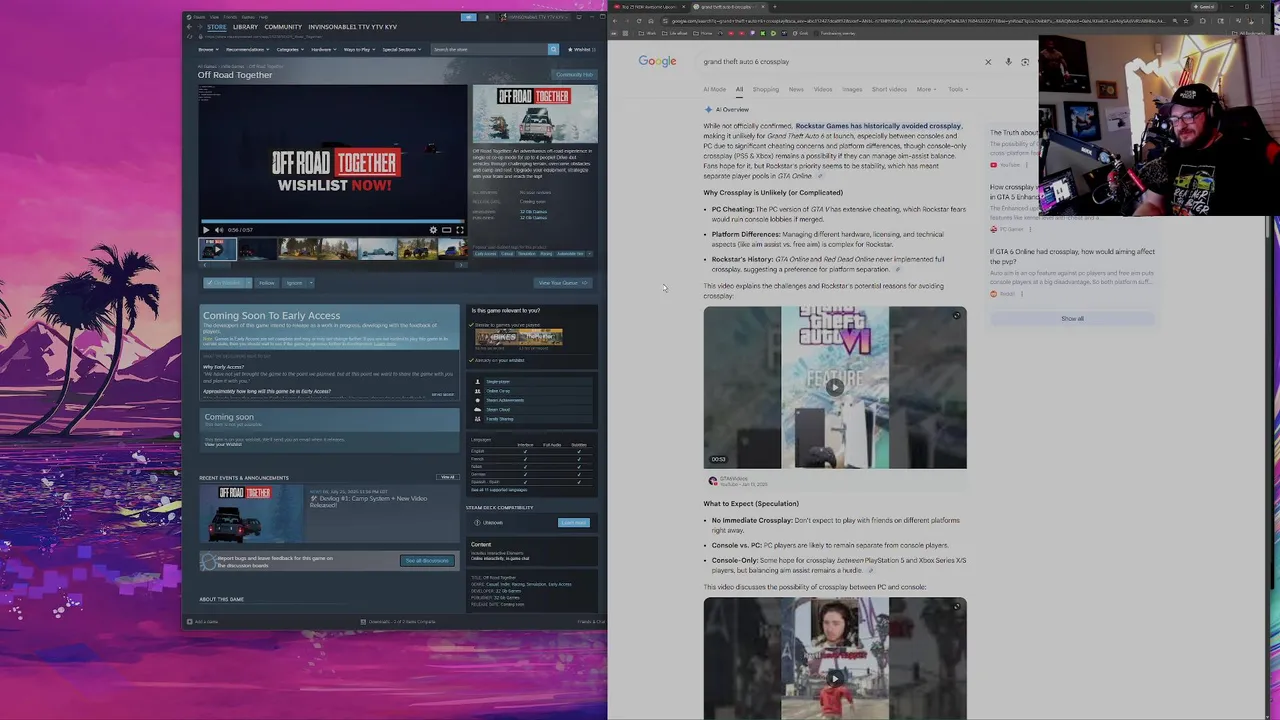Select the Google Videos tab
The width and height of the screenshot is (1280, 720).
click(822, 89)
